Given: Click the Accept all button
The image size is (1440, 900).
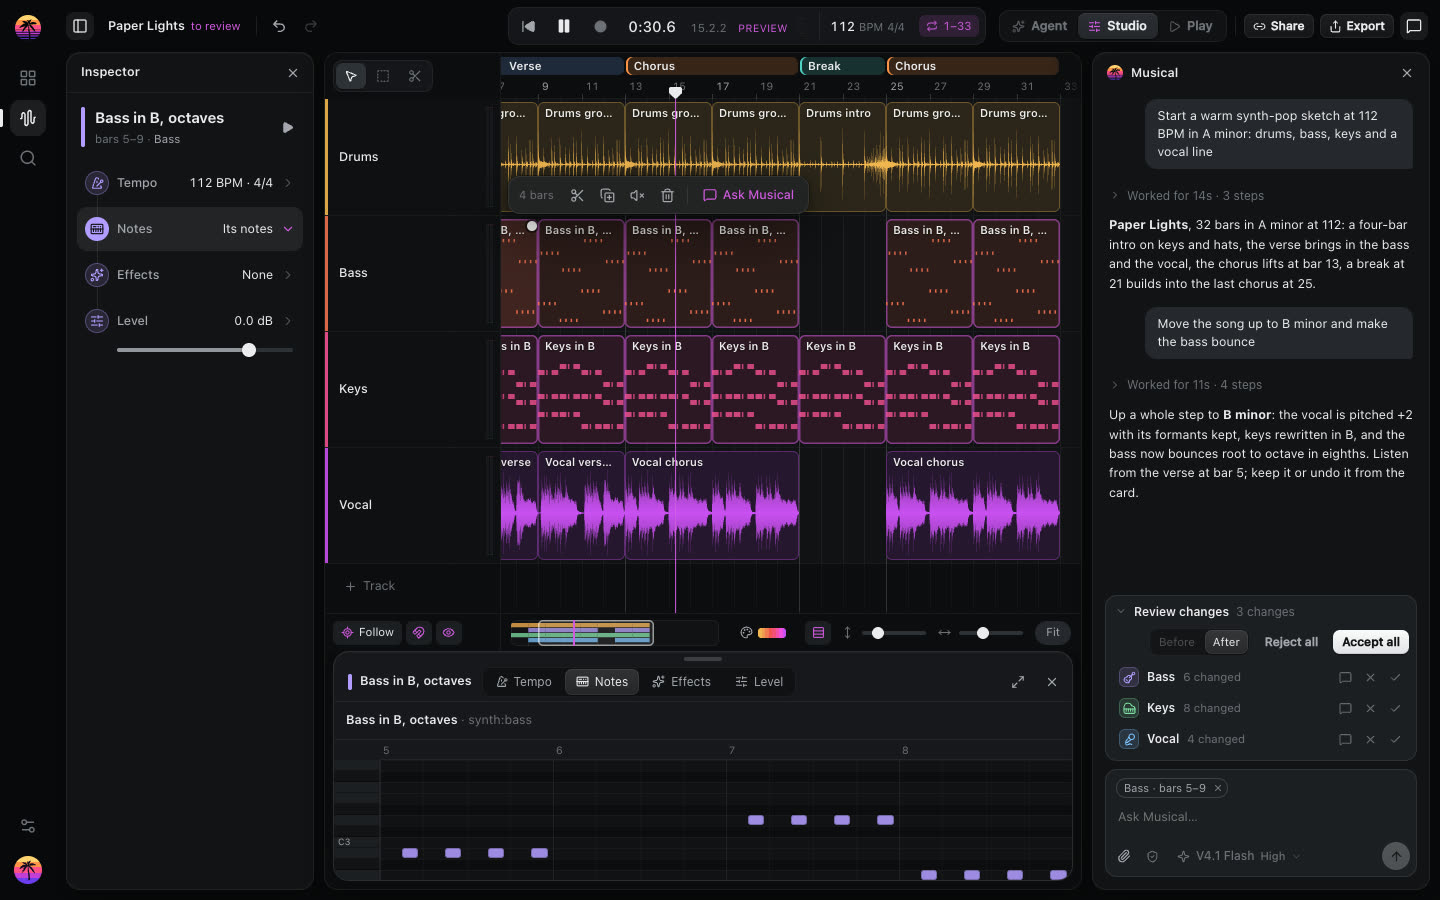Looking at the screenshot, I should pos(1371,642).
